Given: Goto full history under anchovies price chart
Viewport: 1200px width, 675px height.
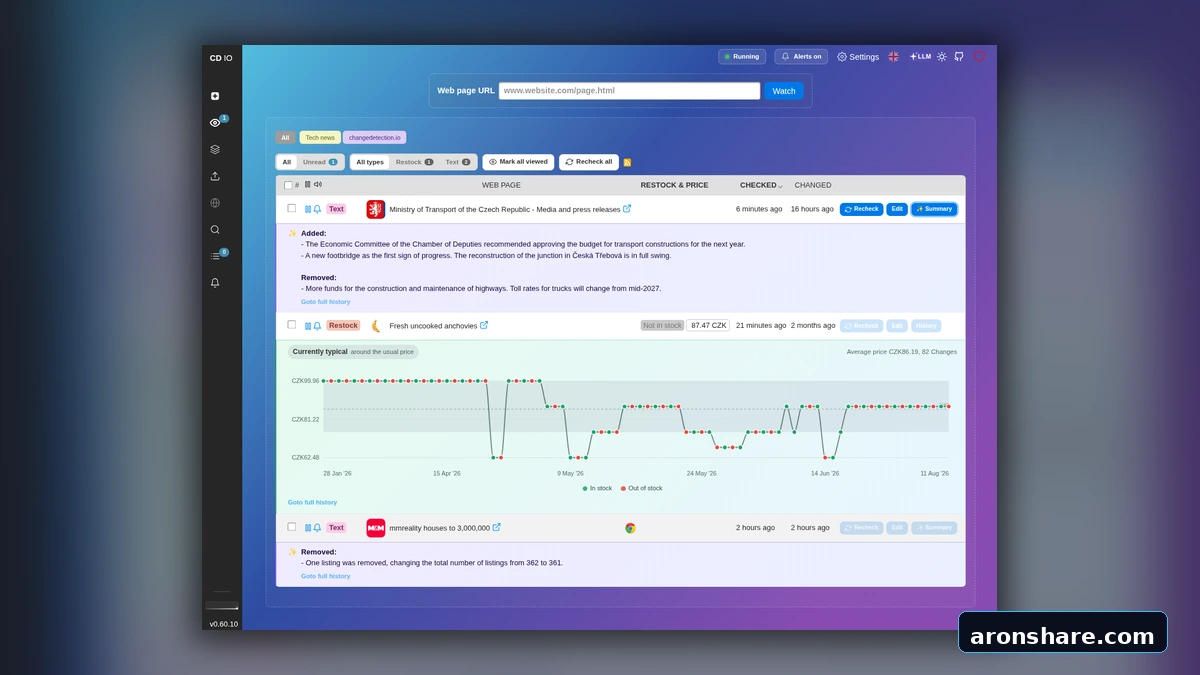Looking at the screenshot, I should (312, 502).
